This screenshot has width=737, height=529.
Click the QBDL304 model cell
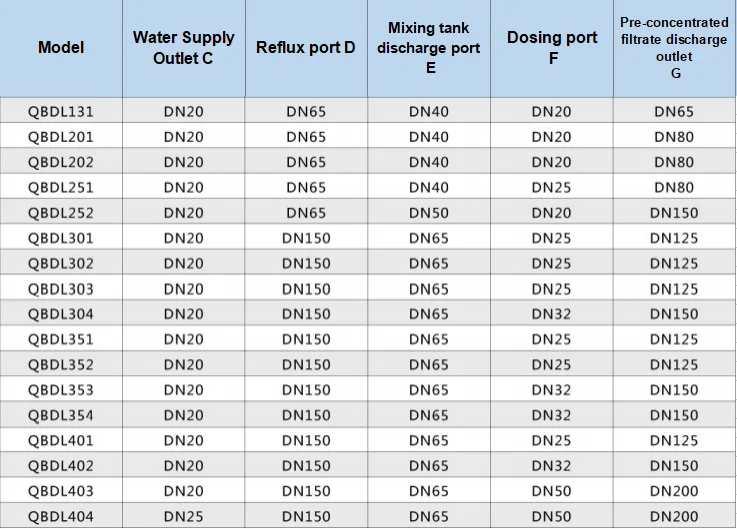(x=61, y=314)
